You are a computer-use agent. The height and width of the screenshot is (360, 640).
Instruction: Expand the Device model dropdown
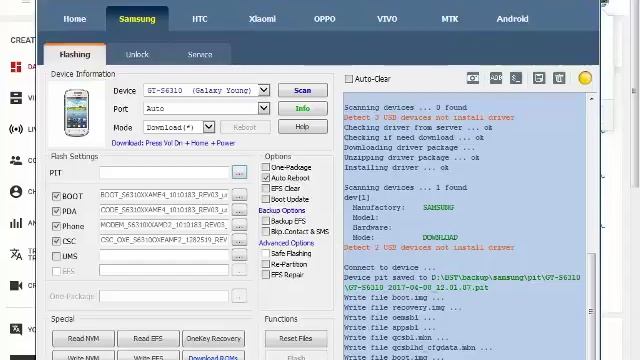click(264, 90)
